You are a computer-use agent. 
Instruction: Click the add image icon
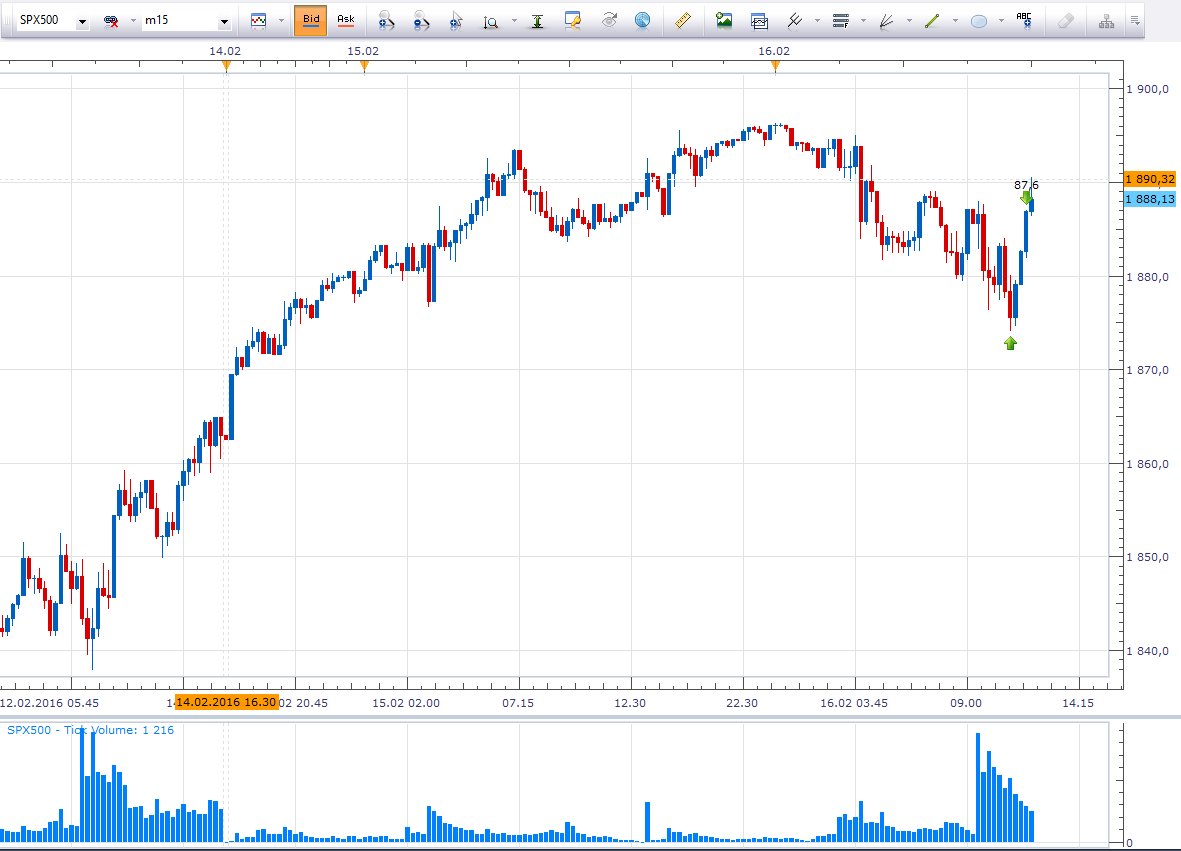[724, 21]
